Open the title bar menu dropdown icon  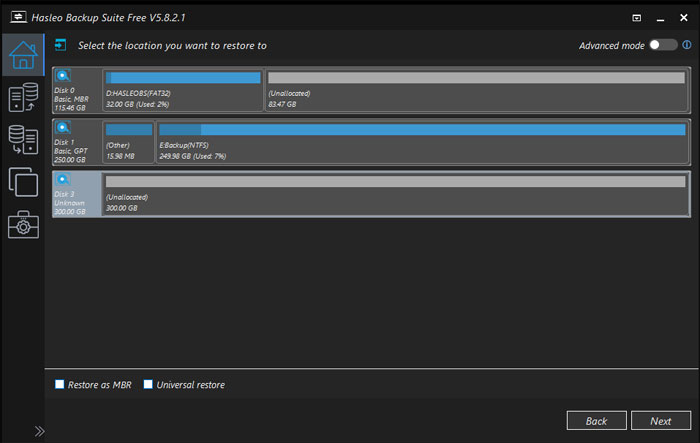click(x=637, y=18)
